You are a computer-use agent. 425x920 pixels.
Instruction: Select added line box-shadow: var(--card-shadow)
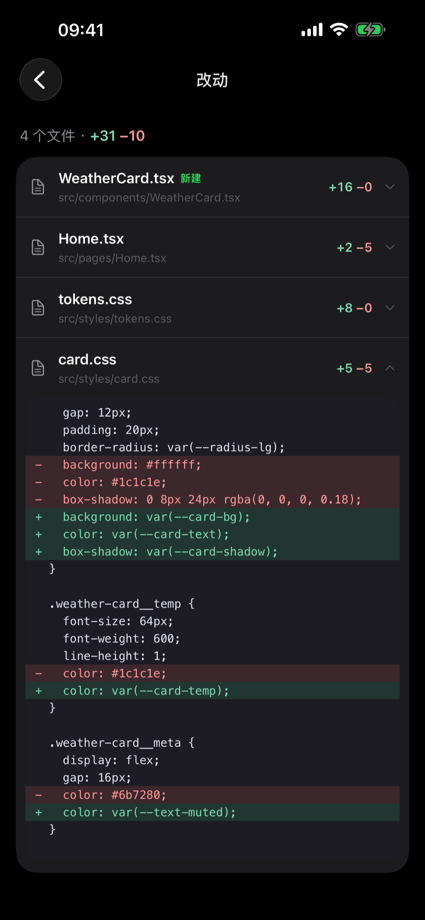[212, 552]
